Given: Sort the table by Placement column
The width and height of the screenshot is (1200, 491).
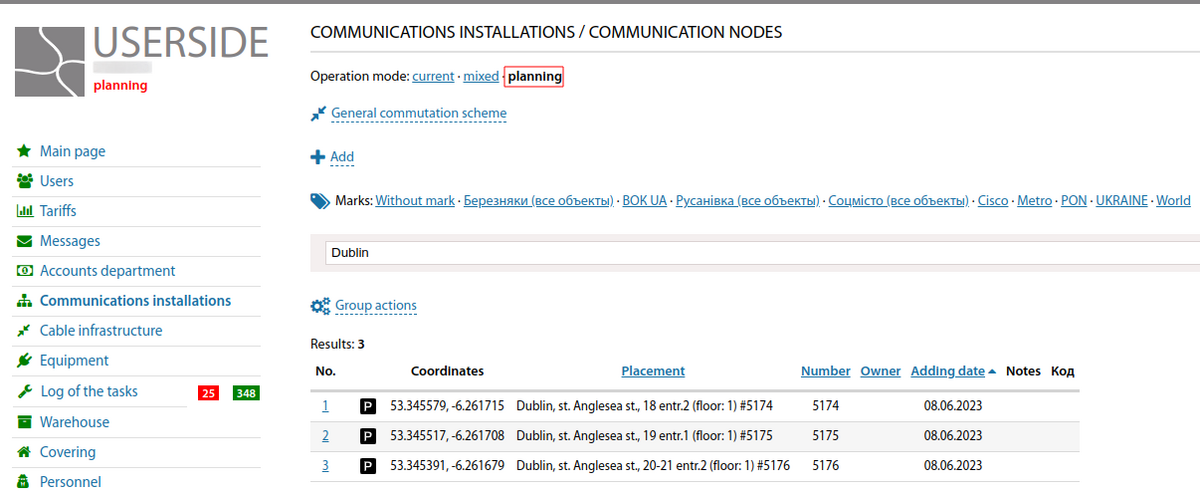Looking at the screenshot, I should [653, 371].
